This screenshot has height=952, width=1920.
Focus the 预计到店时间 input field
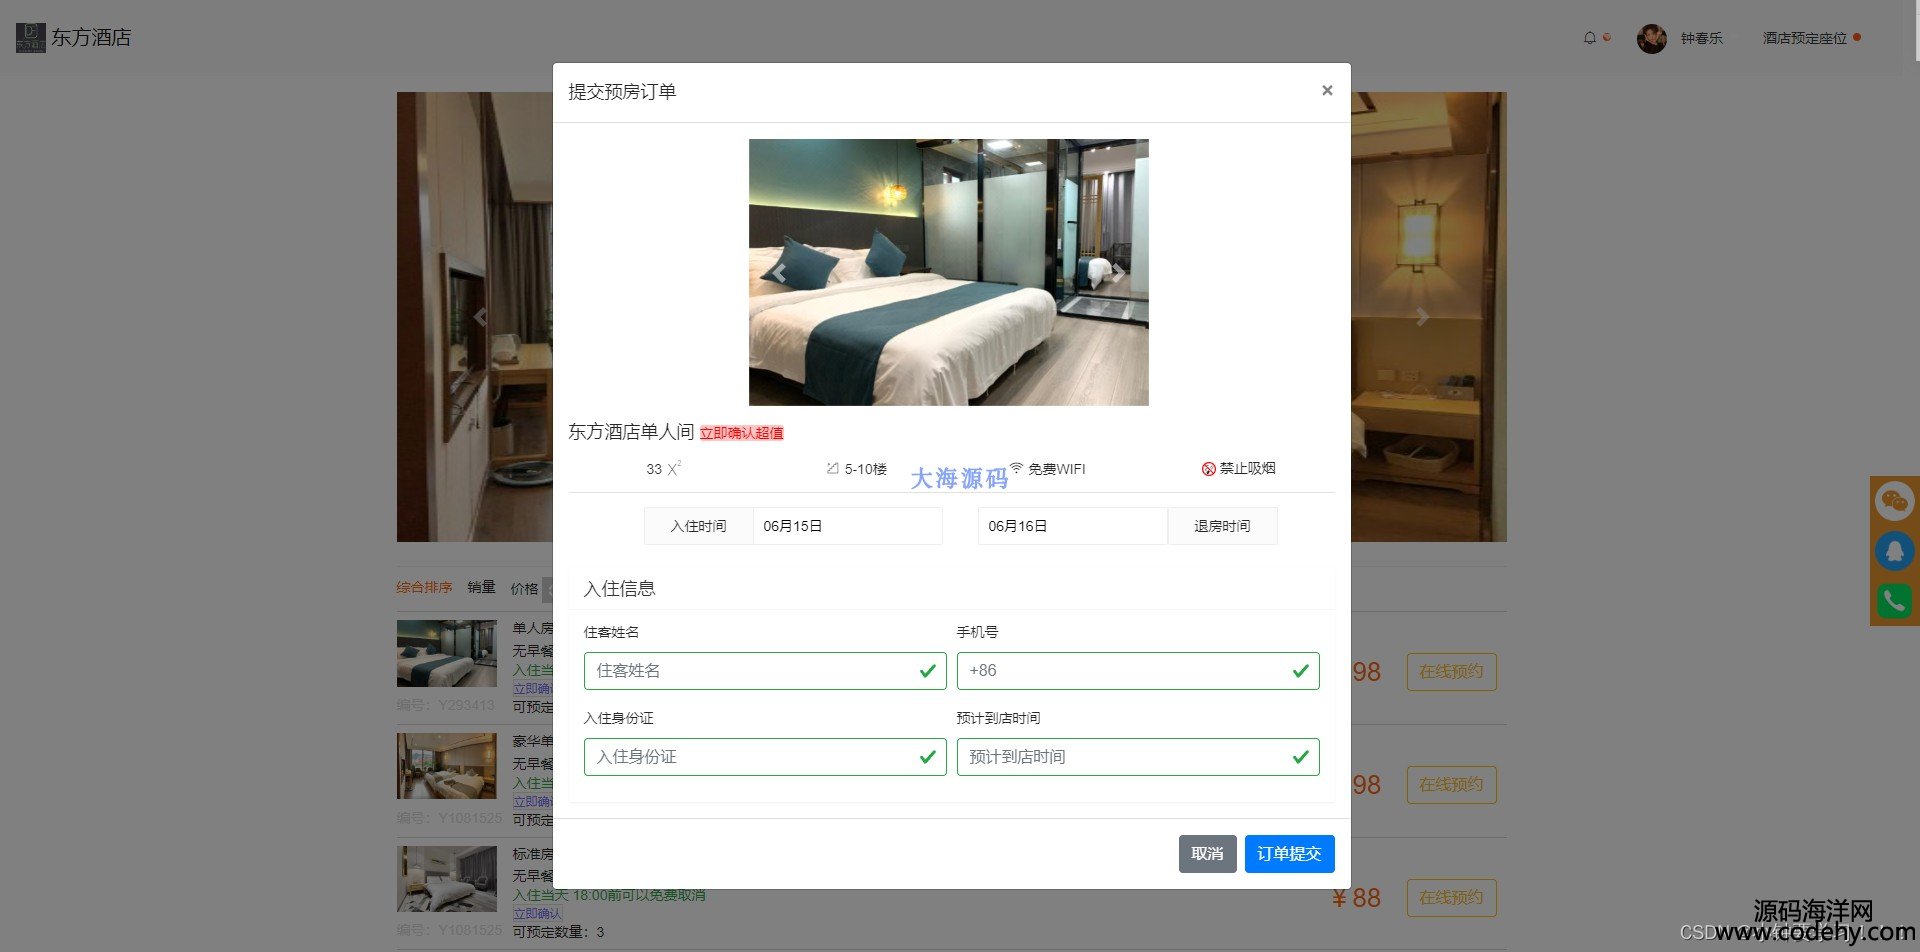pyautogui.click(x=1138, y=757)
